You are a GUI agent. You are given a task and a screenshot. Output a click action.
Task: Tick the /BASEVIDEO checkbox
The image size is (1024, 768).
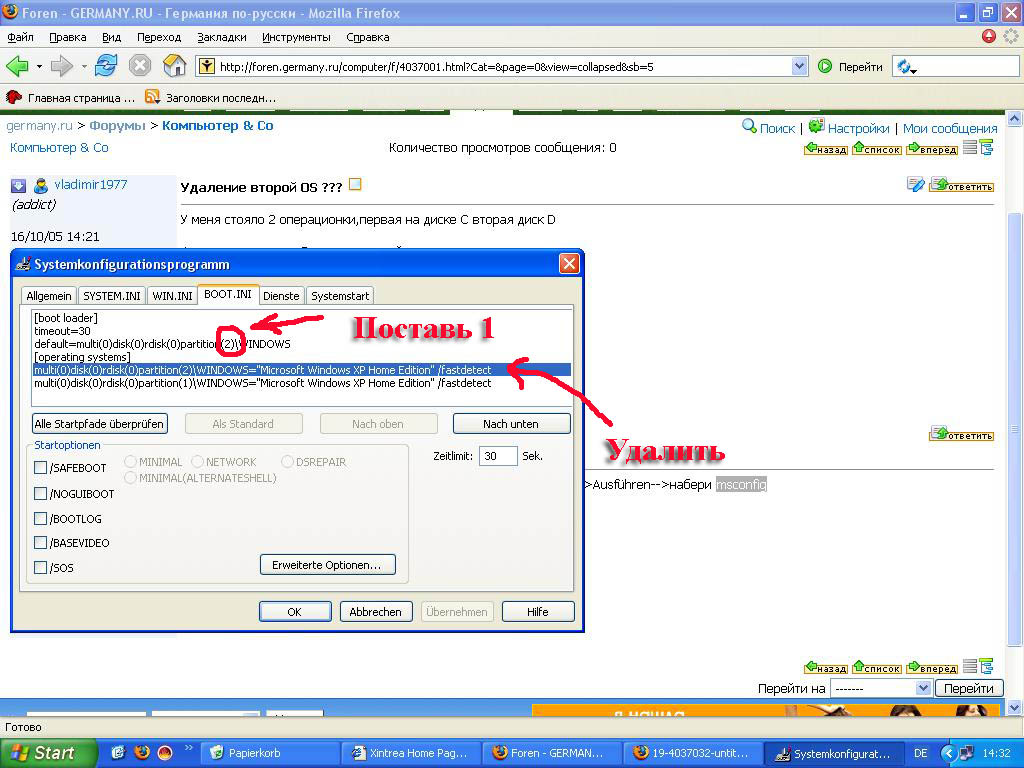[40, 543]
